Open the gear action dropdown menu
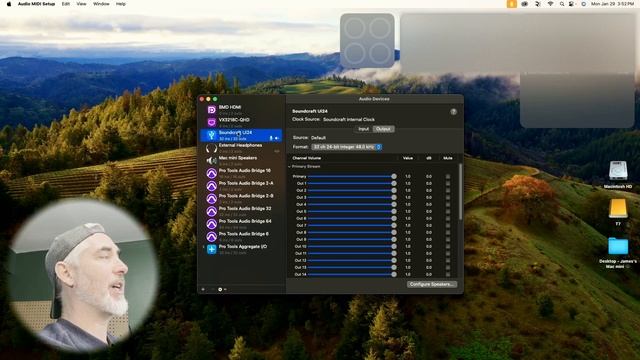 click(222, 289)
